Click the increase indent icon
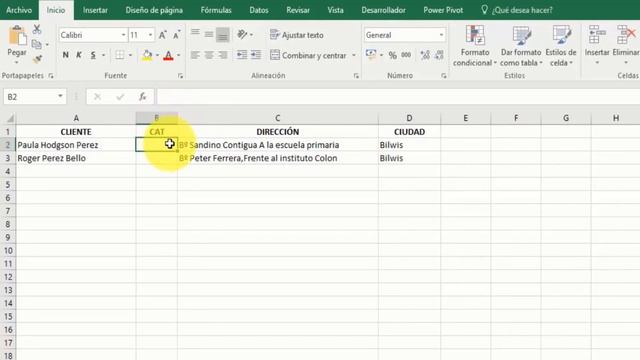 pos(256,55)
